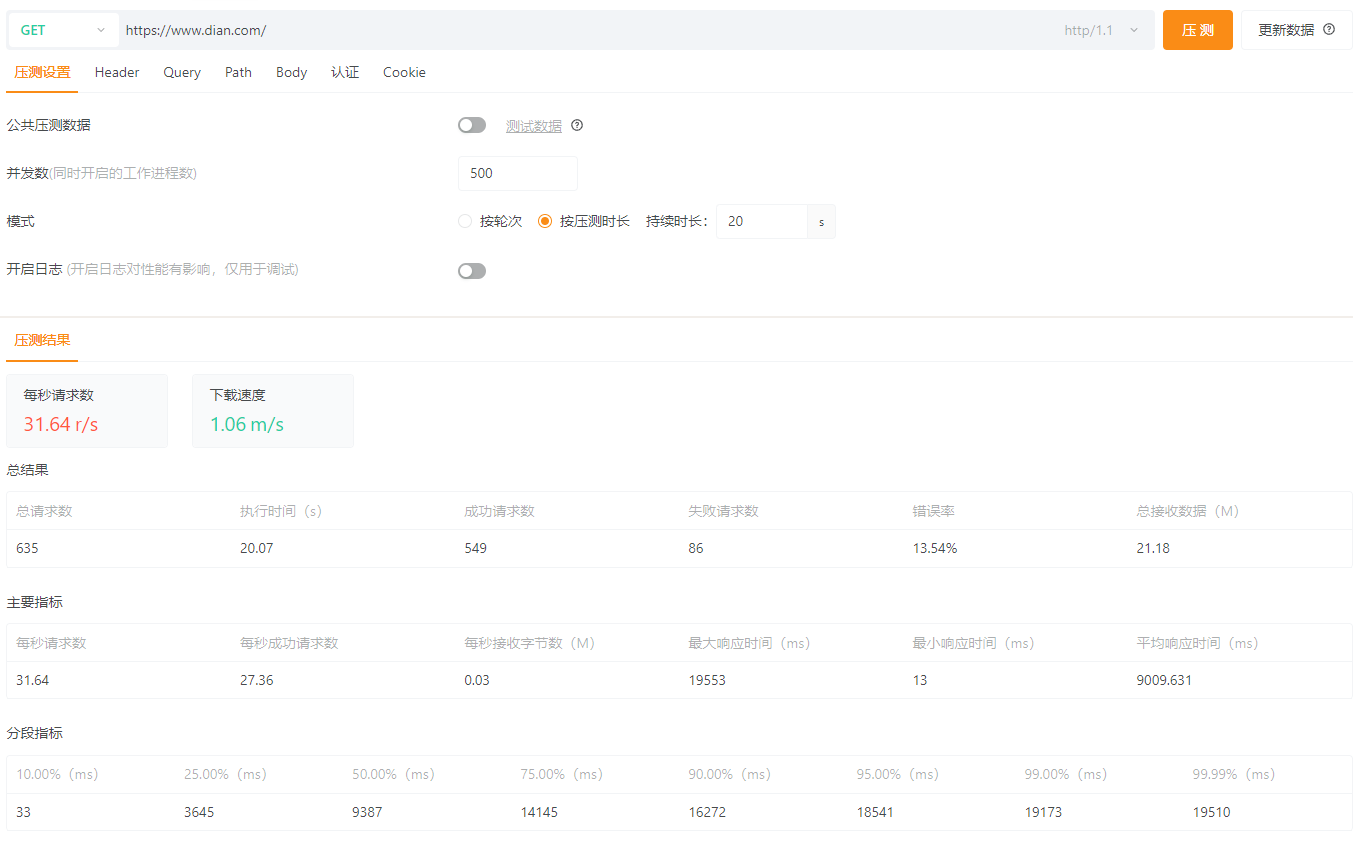Enable the 公共压测数据 toggle switch

point(472,125)
